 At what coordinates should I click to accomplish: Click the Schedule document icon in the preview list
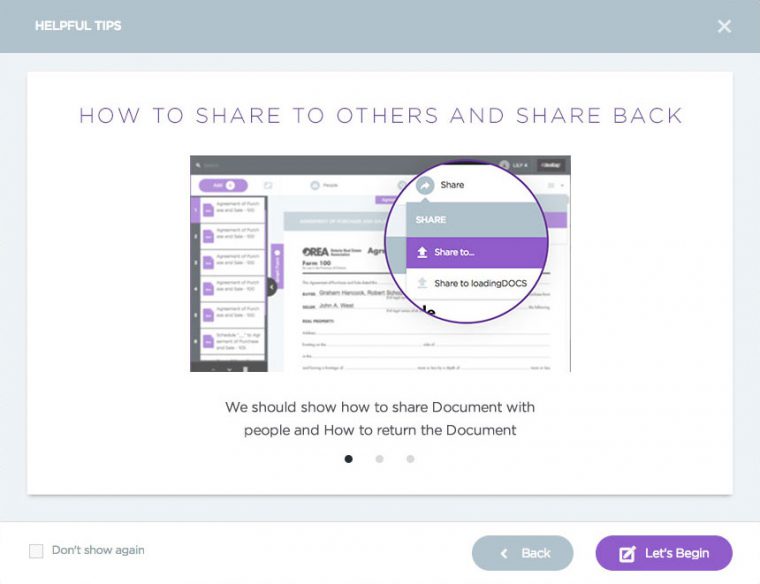coord(209,342)
